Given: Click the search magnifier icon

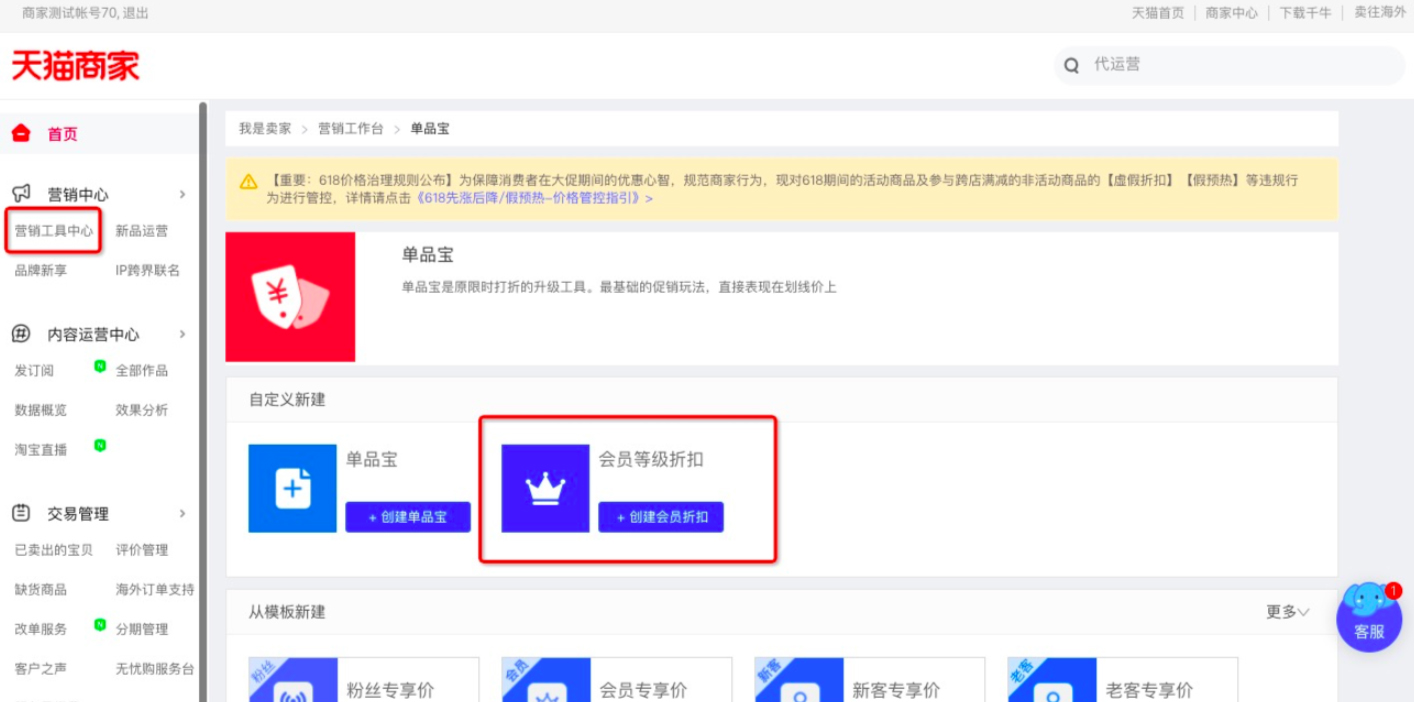Looking at the screenshot, I should [x=1071, y=65].
